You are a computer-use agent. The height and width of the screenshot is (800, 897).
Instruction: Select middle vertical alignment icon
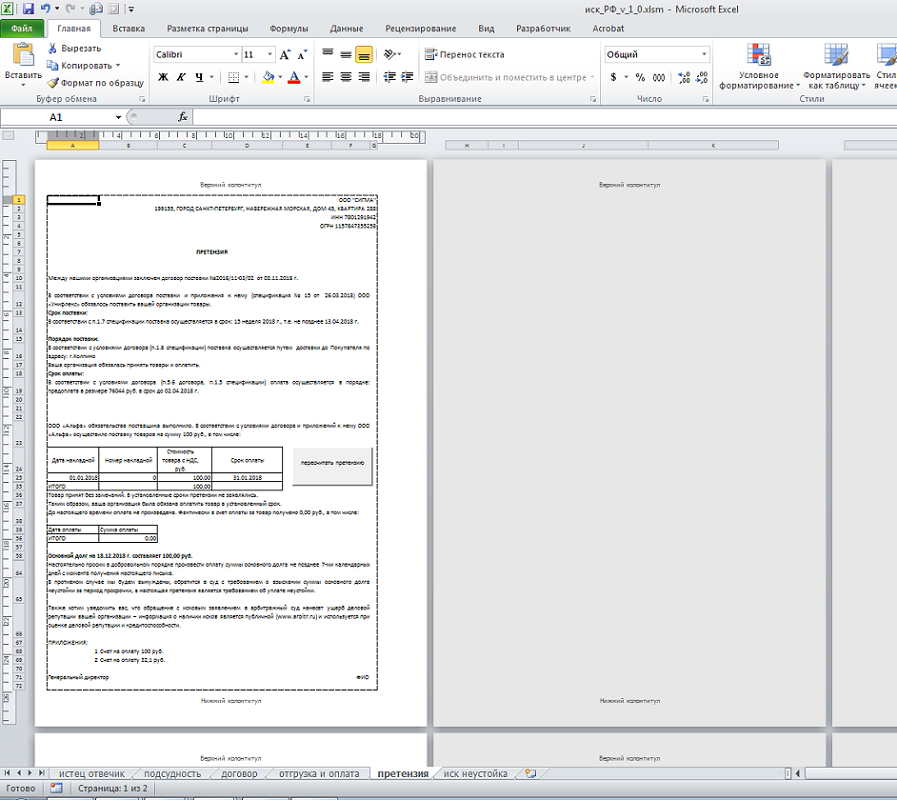click(x=346, y=54)
